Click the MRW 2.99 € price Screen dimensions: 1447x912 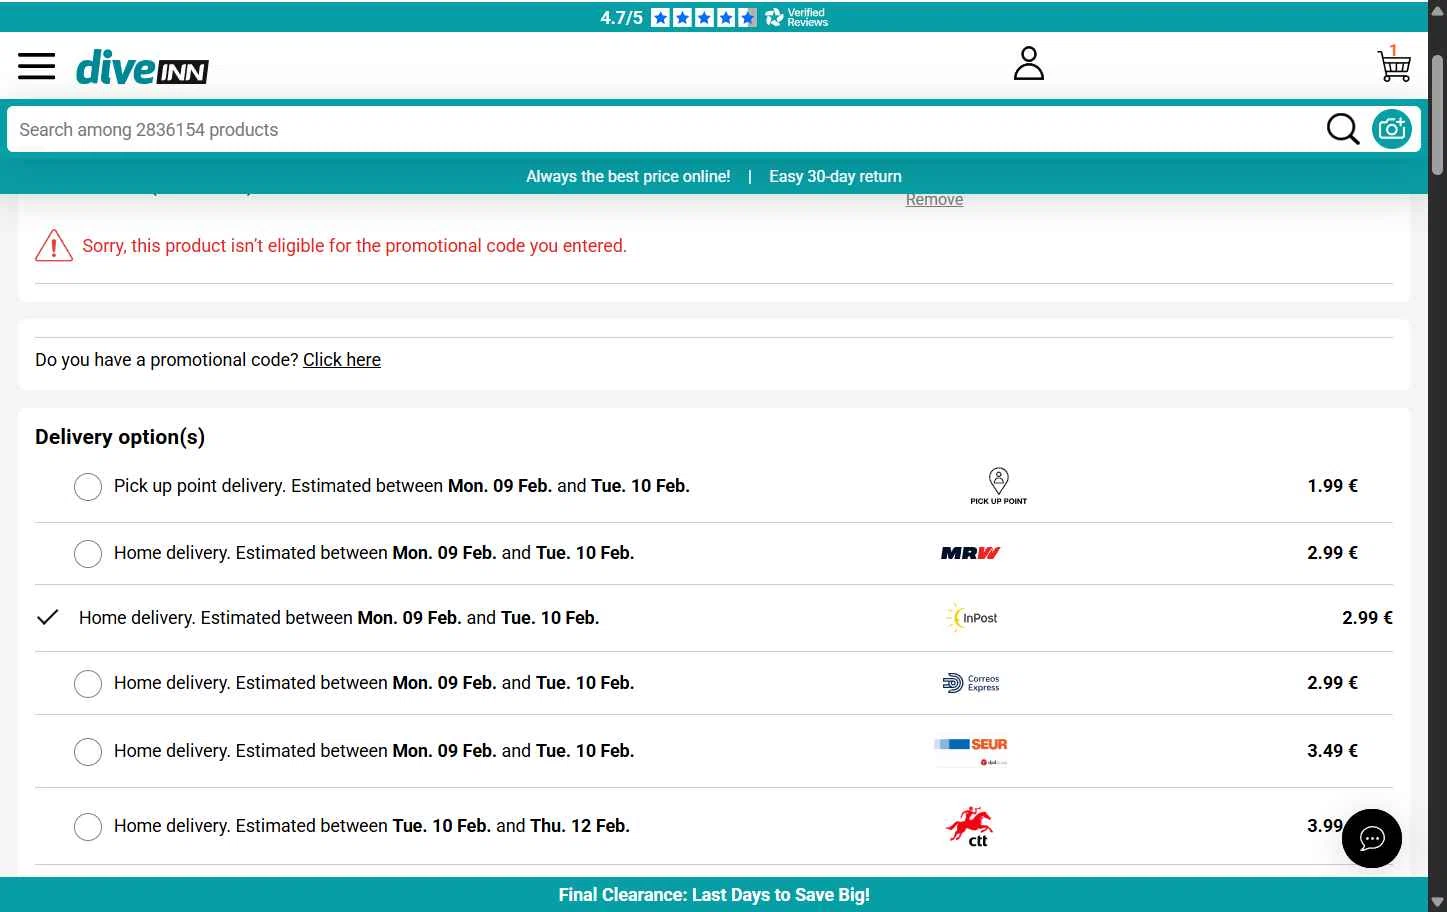click(x=1332, y=553)
